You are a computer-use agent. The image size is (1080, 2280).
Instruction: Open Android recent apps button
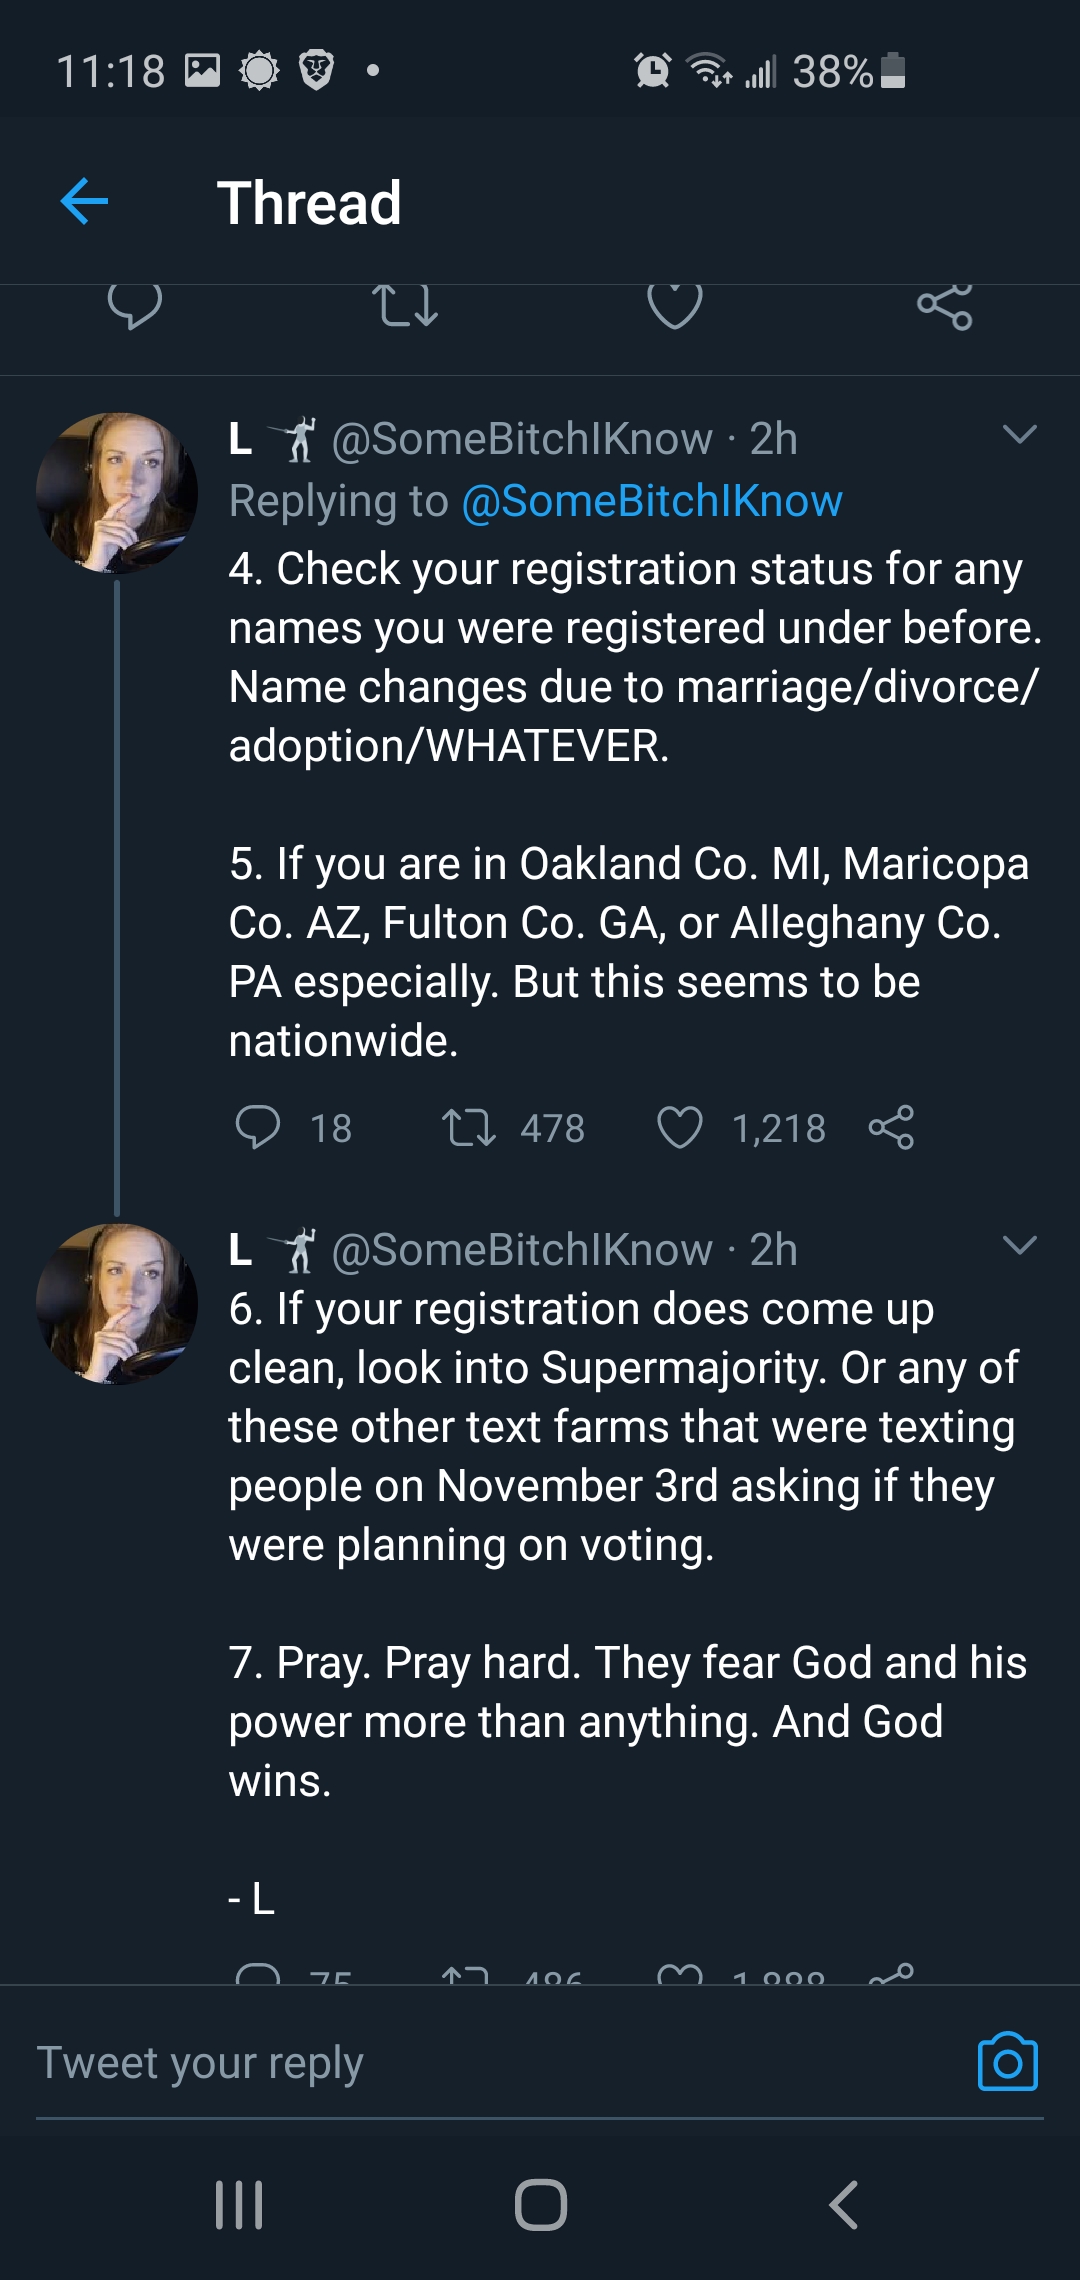[240, 2204]
